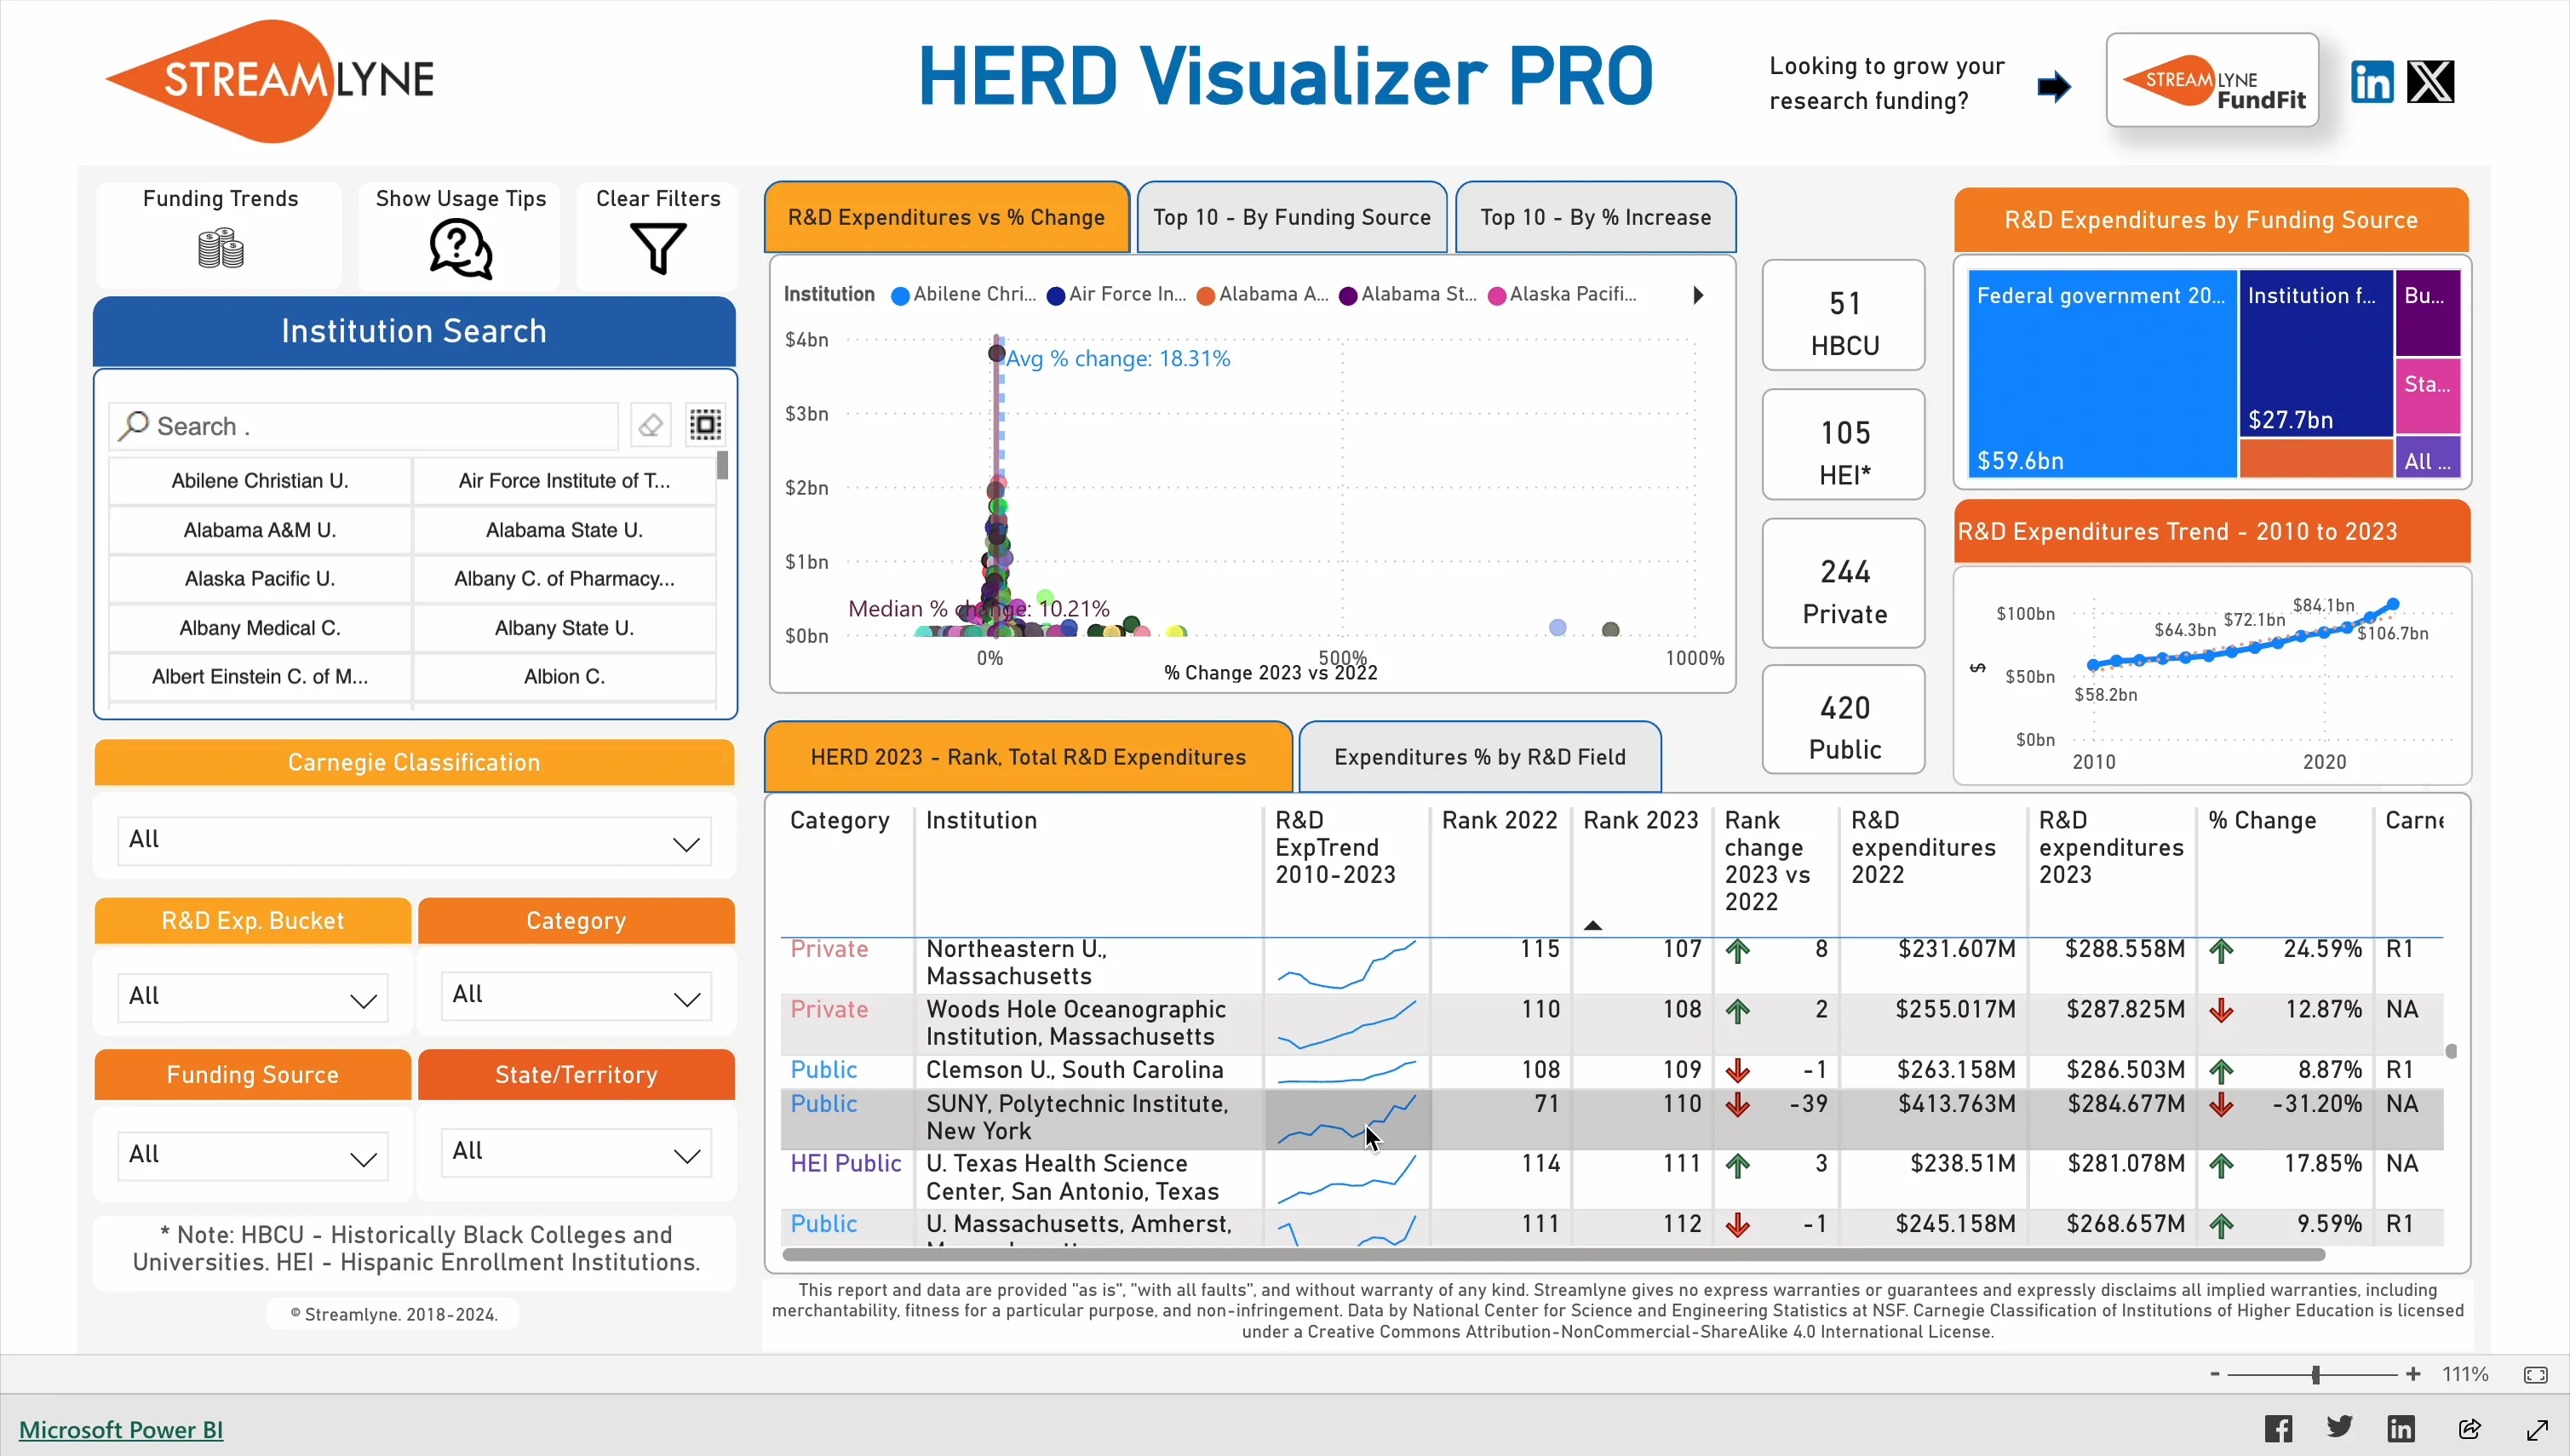Screen dimensions: 2570x1456
Task: Enter full screen mode via bottom-right arrow icon
Action: click(2536, 1429)
